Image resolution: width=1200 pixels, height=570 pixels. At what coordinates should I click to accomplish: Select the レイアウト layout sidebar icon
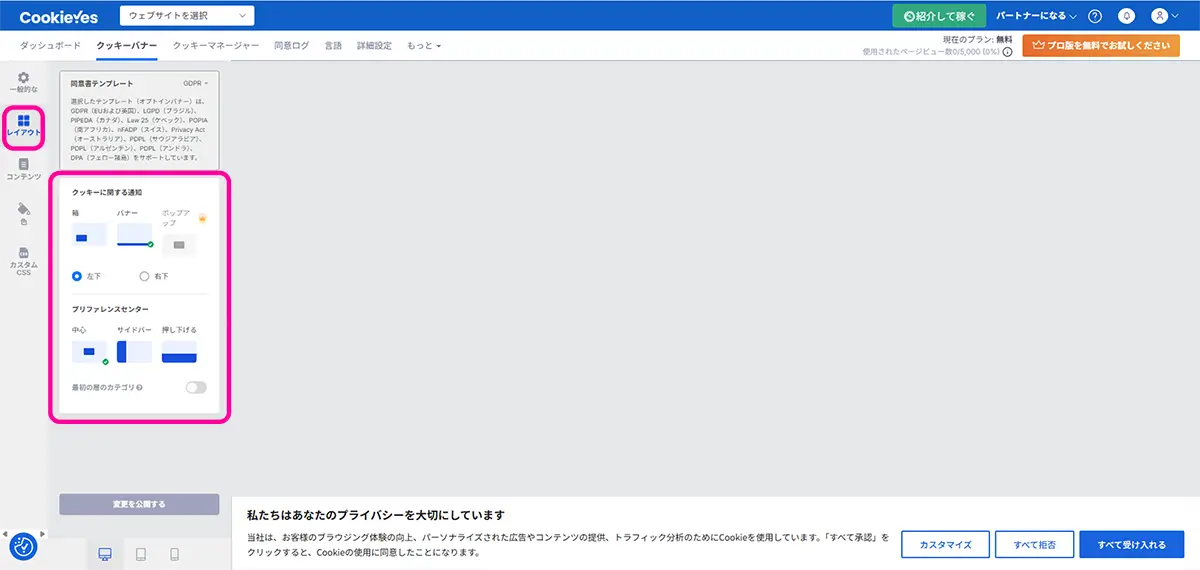click(x=23, y=121)
